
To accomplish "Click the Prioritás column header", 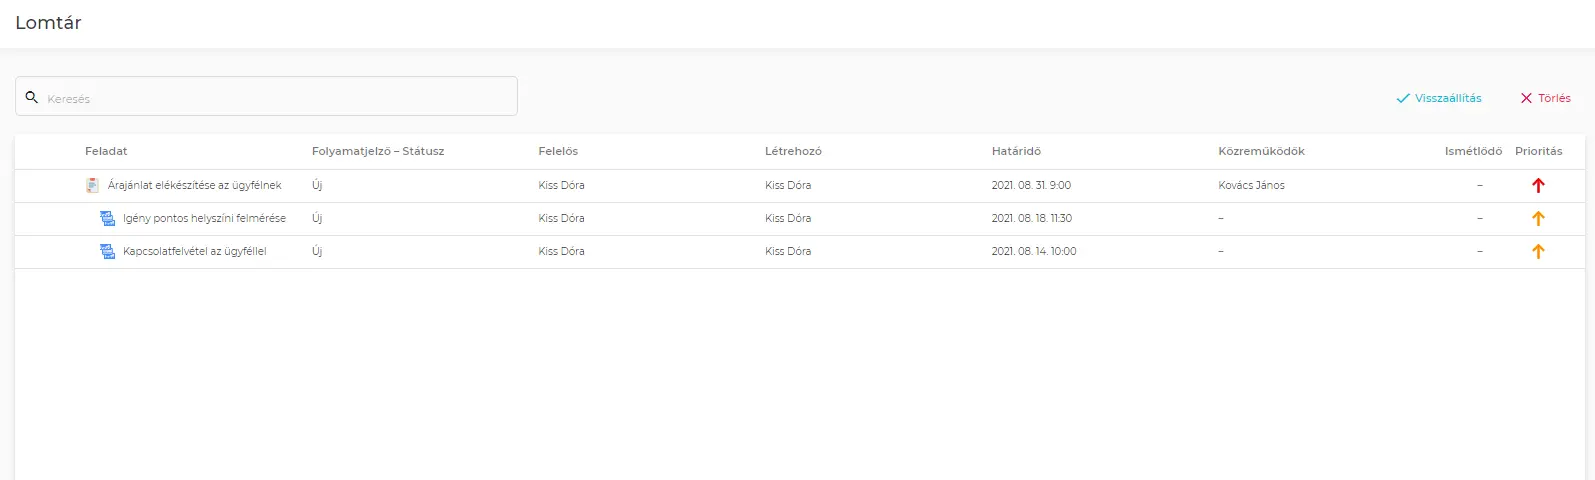I will click(x=1538, y=151).
